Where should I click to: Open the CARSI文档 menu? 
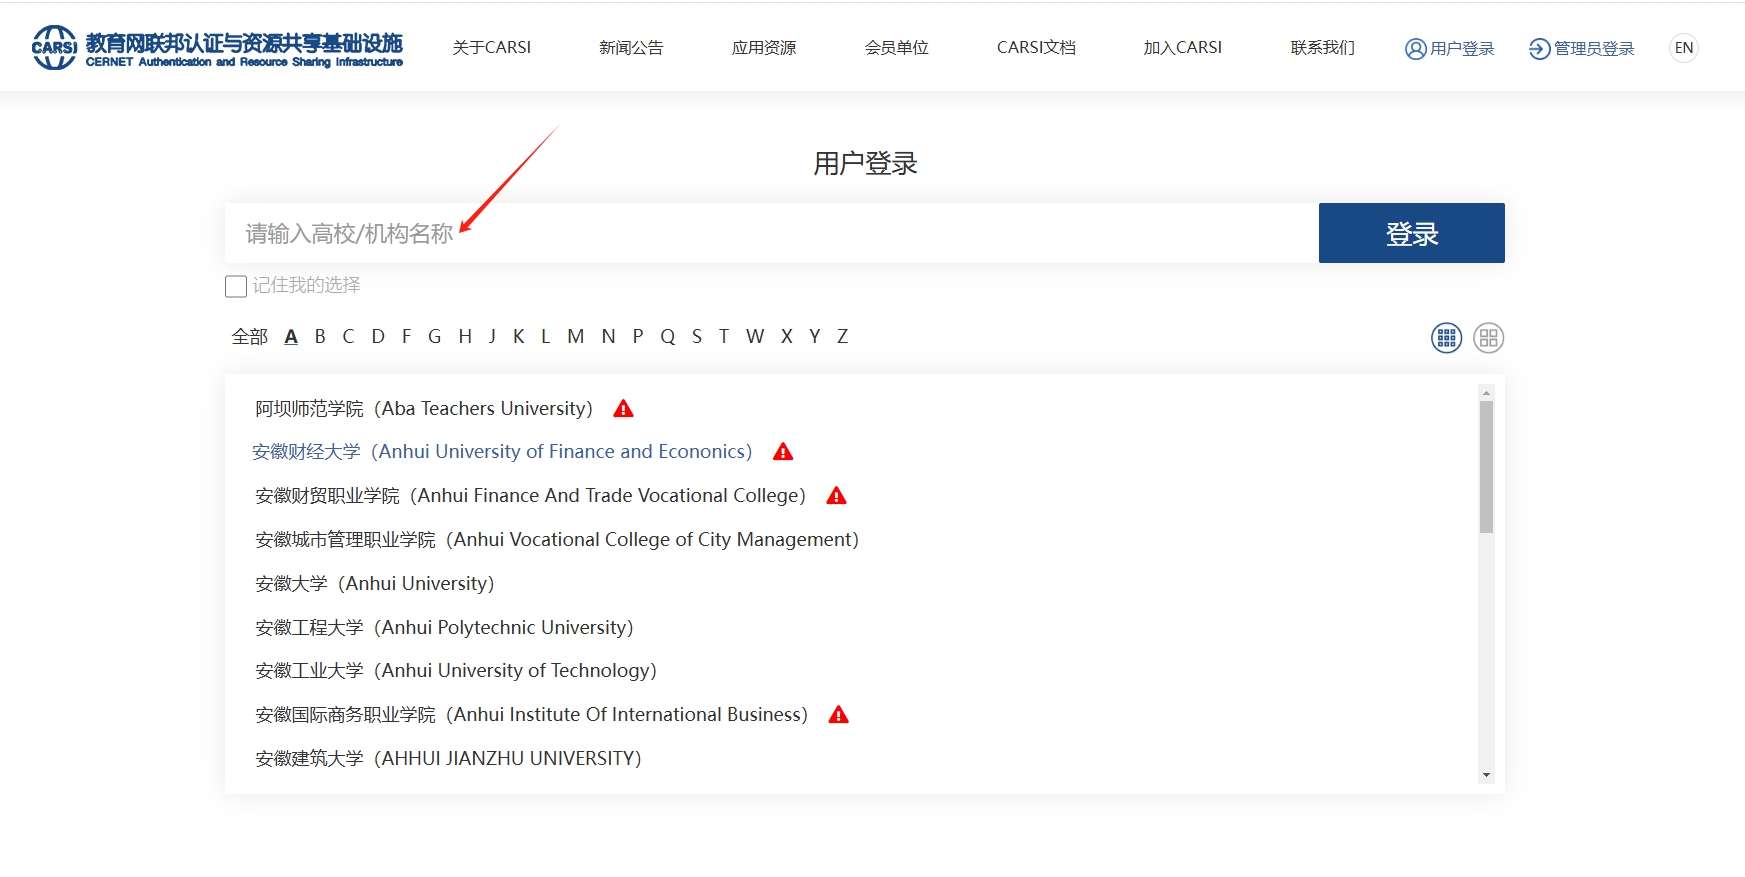[1036, 47]
